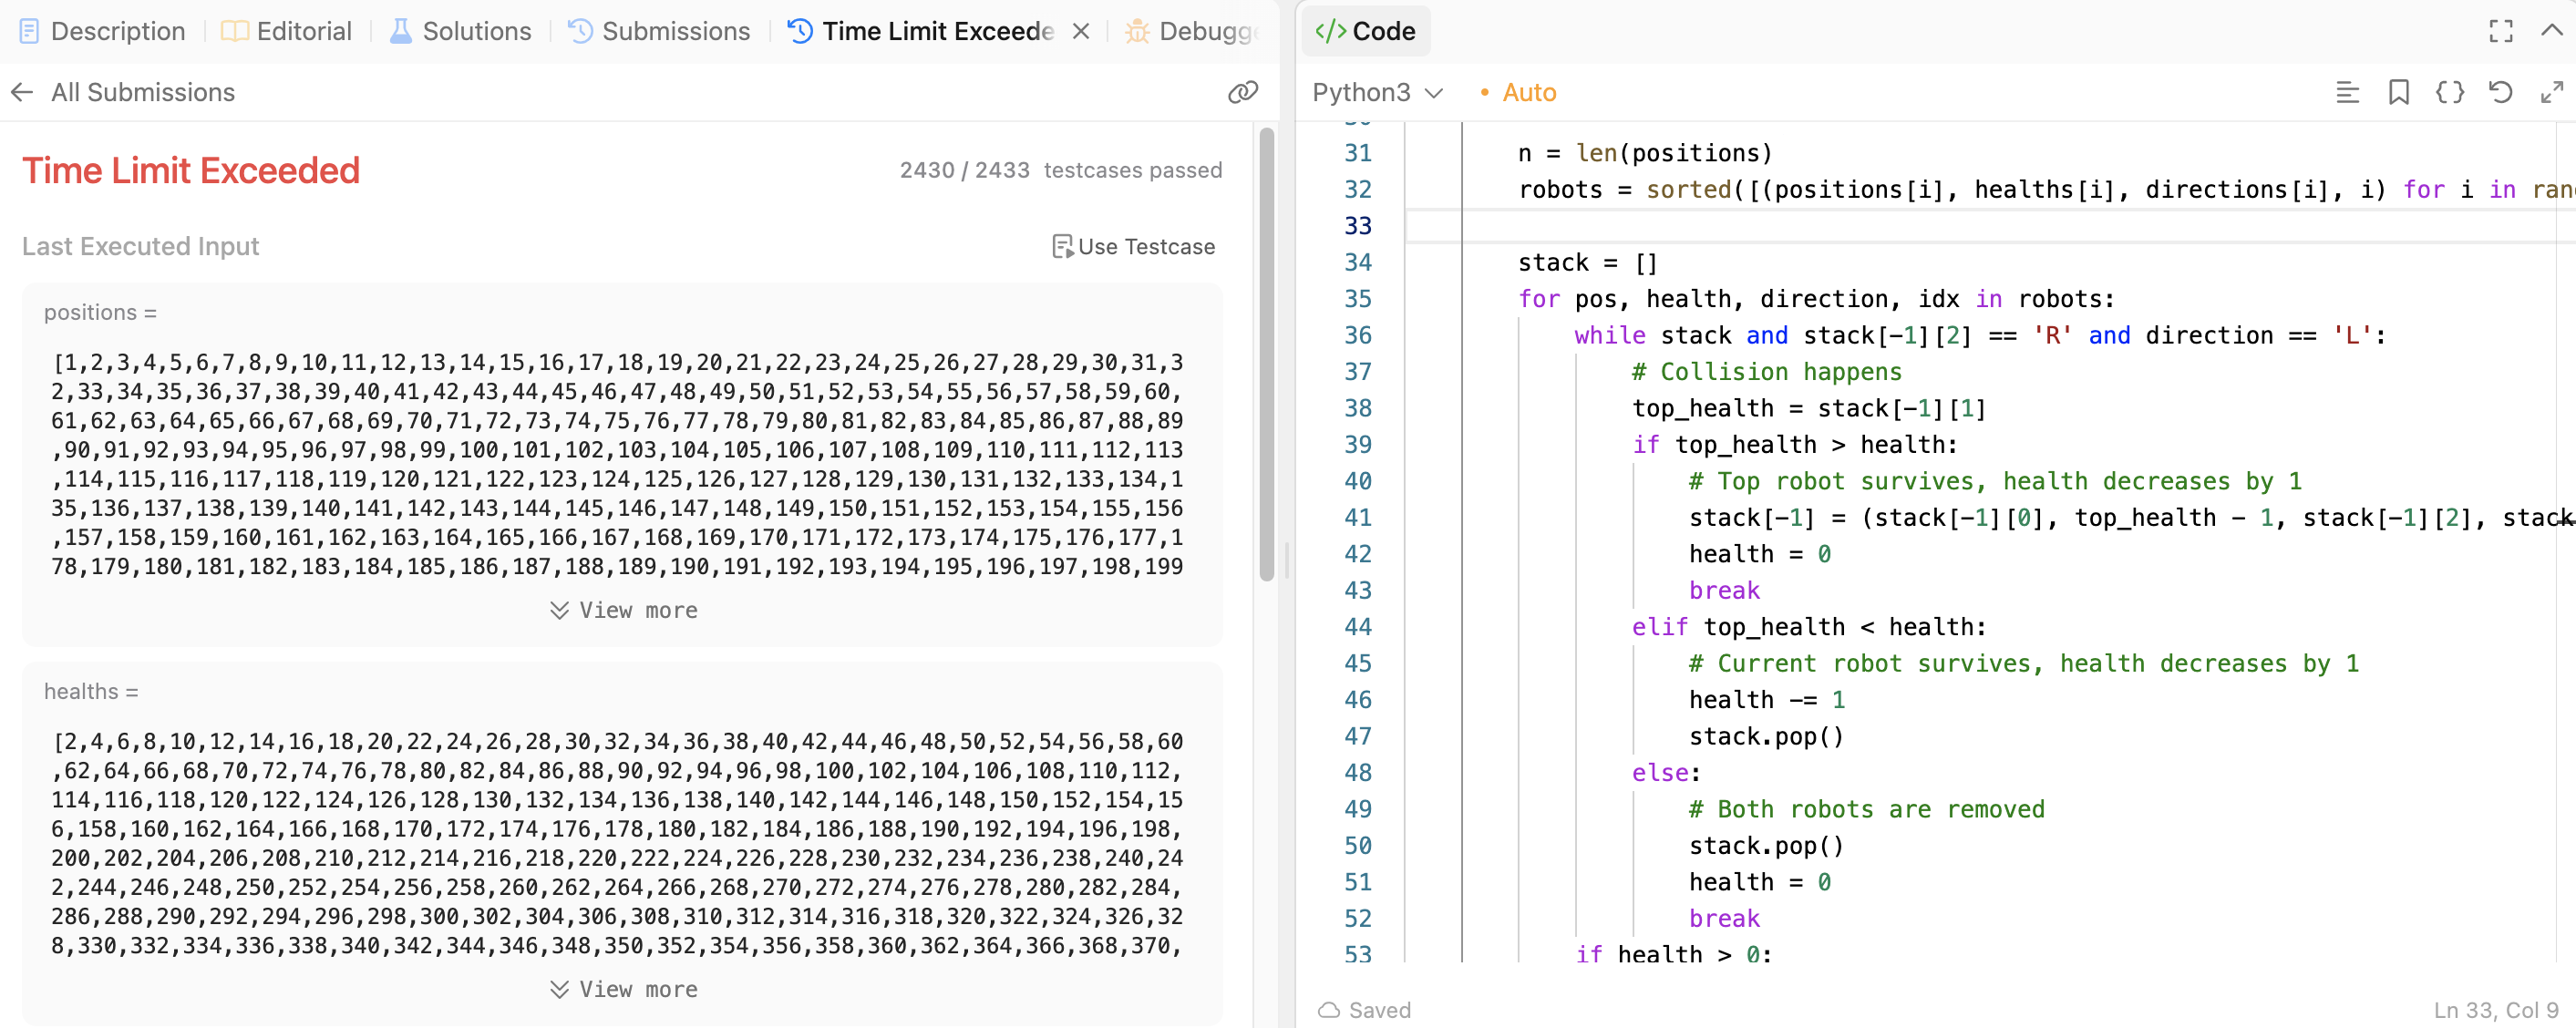The image size is (2576, 1028).
Task: Open the Editorial tab
Action: coord(286,31)
